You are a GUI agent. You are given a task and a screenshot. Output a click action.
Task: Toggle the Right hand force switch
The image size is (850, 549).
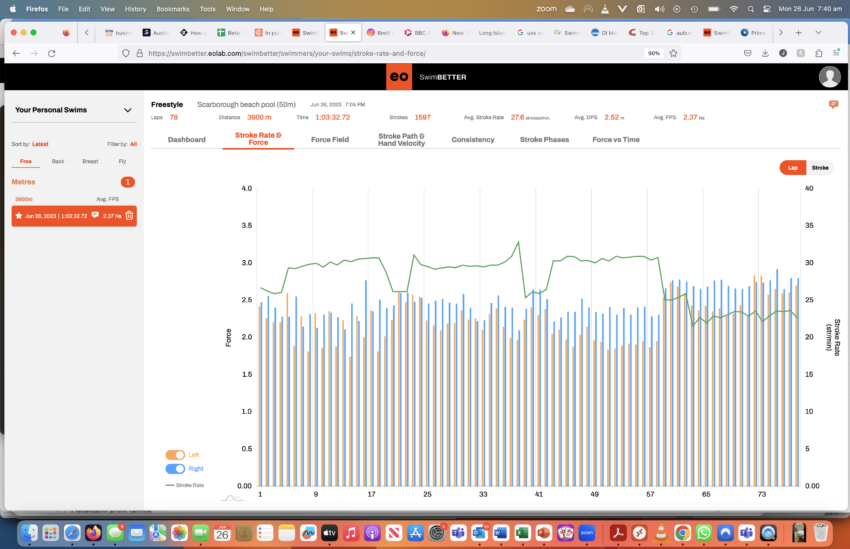coord(175,468)
